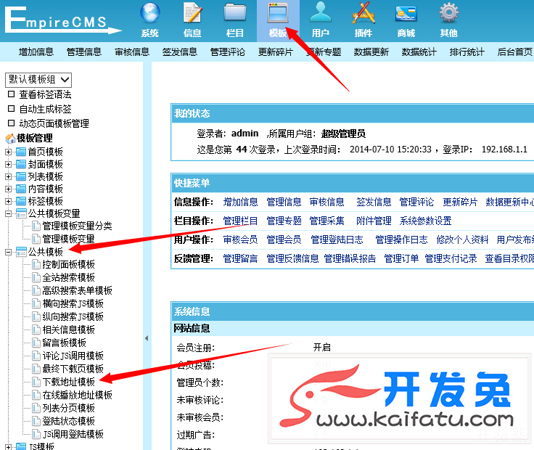This screenshot has width=534, height=450.
Task: Click page icon beside 全站搜索模板
Action: coord(36,277)
